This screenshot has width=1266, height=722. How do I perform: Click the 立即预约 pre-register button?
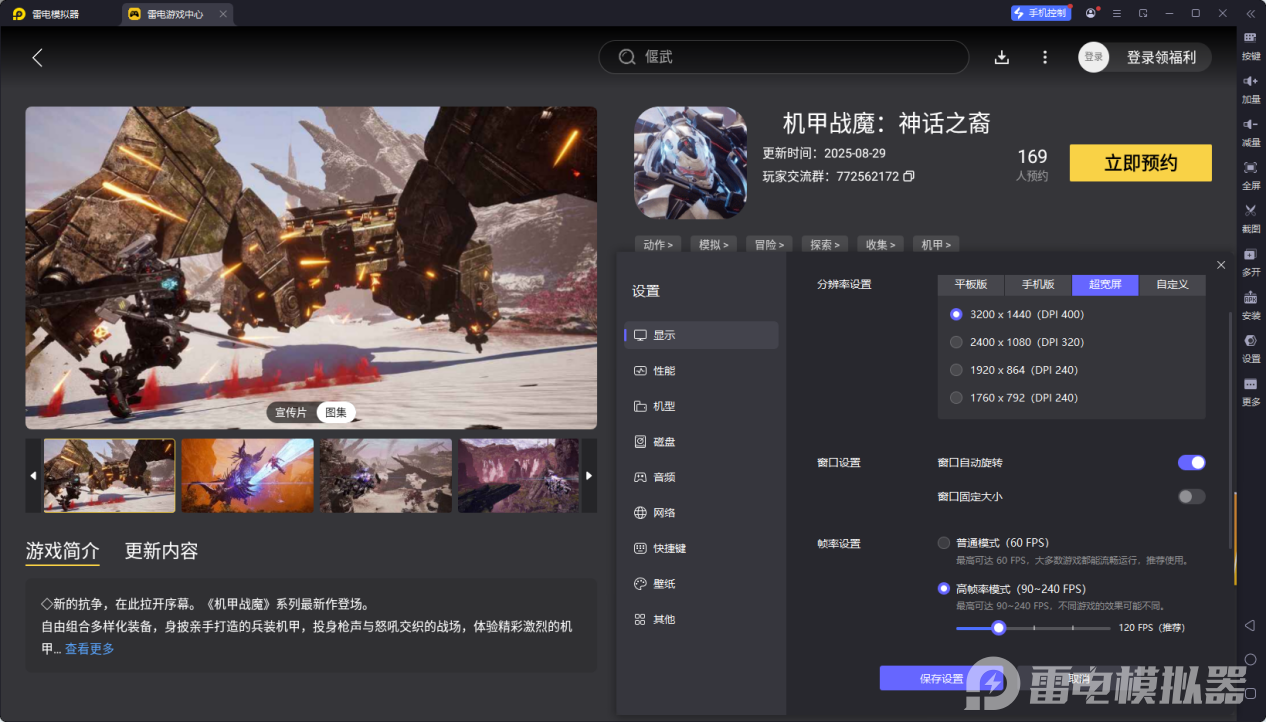[x=1140, y=163]
